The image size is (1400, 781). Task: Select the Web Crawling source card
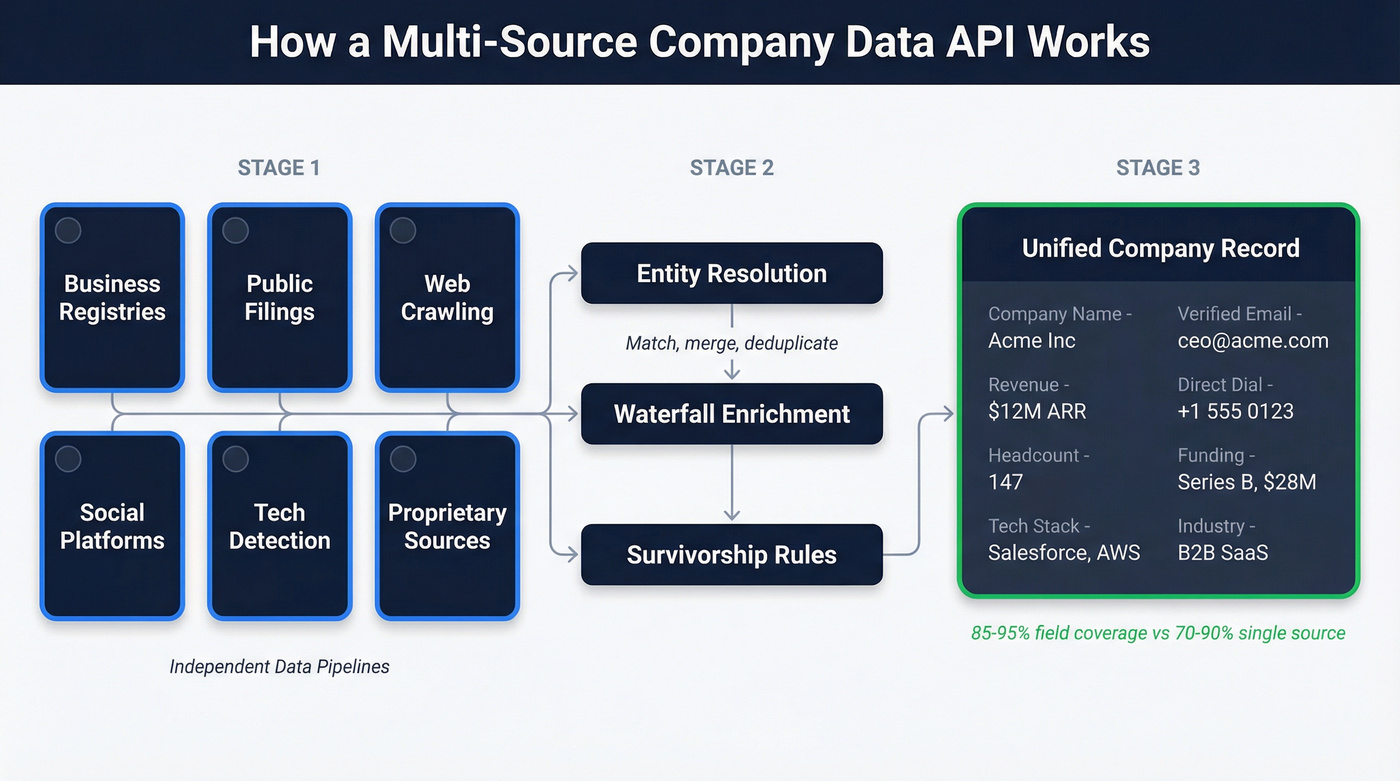(447, 298)
